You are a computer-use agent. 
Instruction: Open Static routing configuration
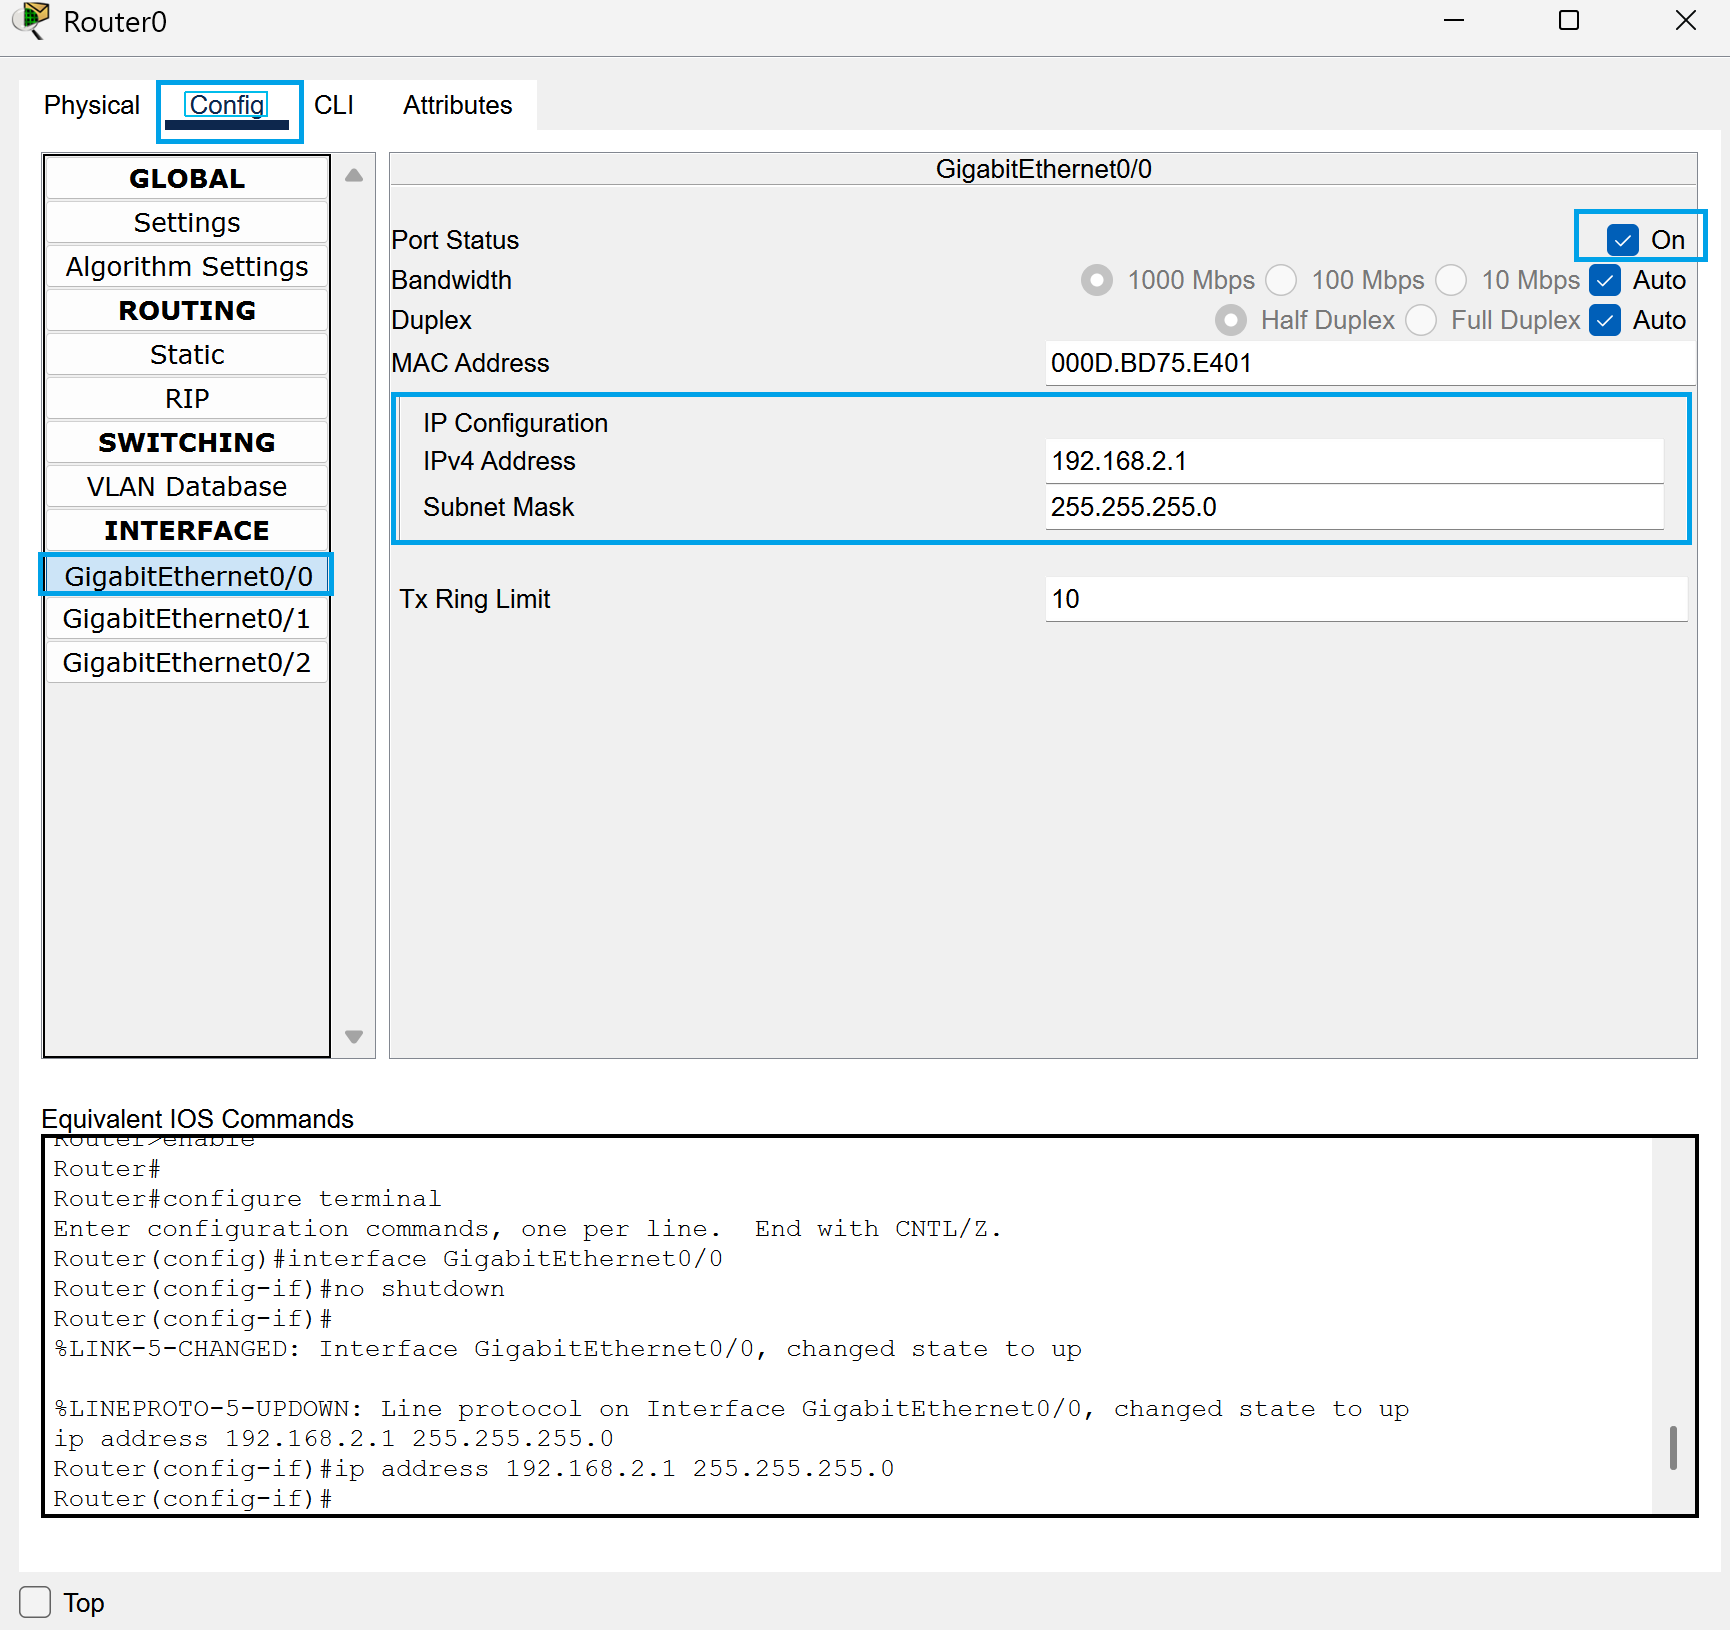tap(187, 354)
